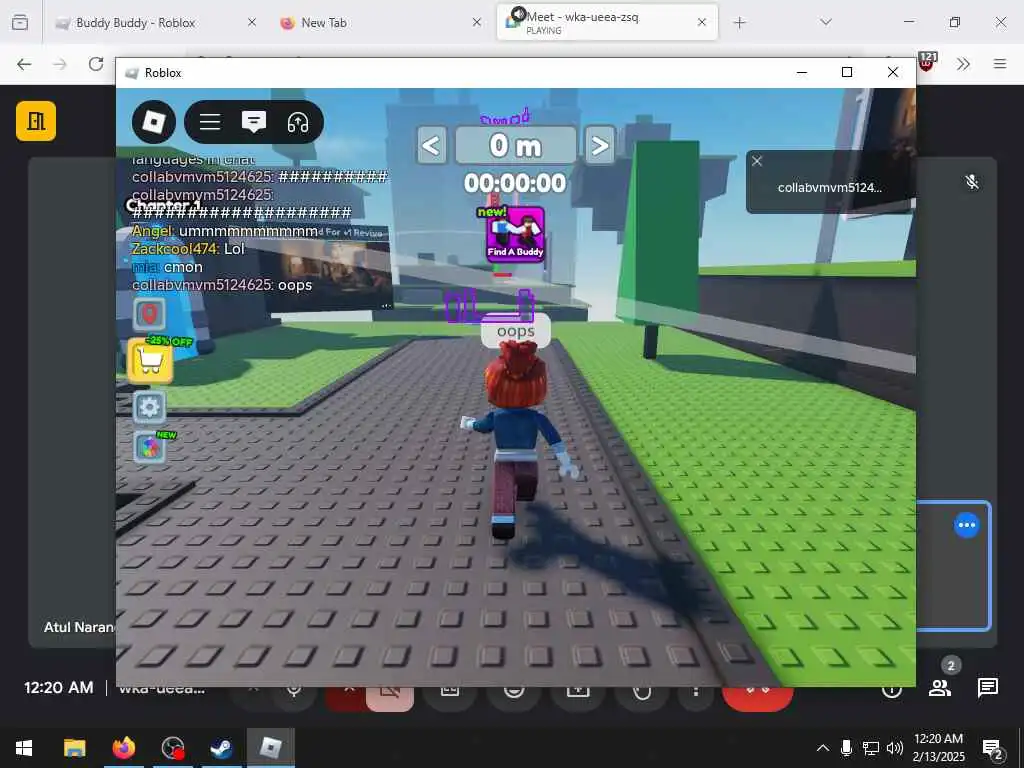Open the Roblox hamburger menu

(x=210, y=122)
